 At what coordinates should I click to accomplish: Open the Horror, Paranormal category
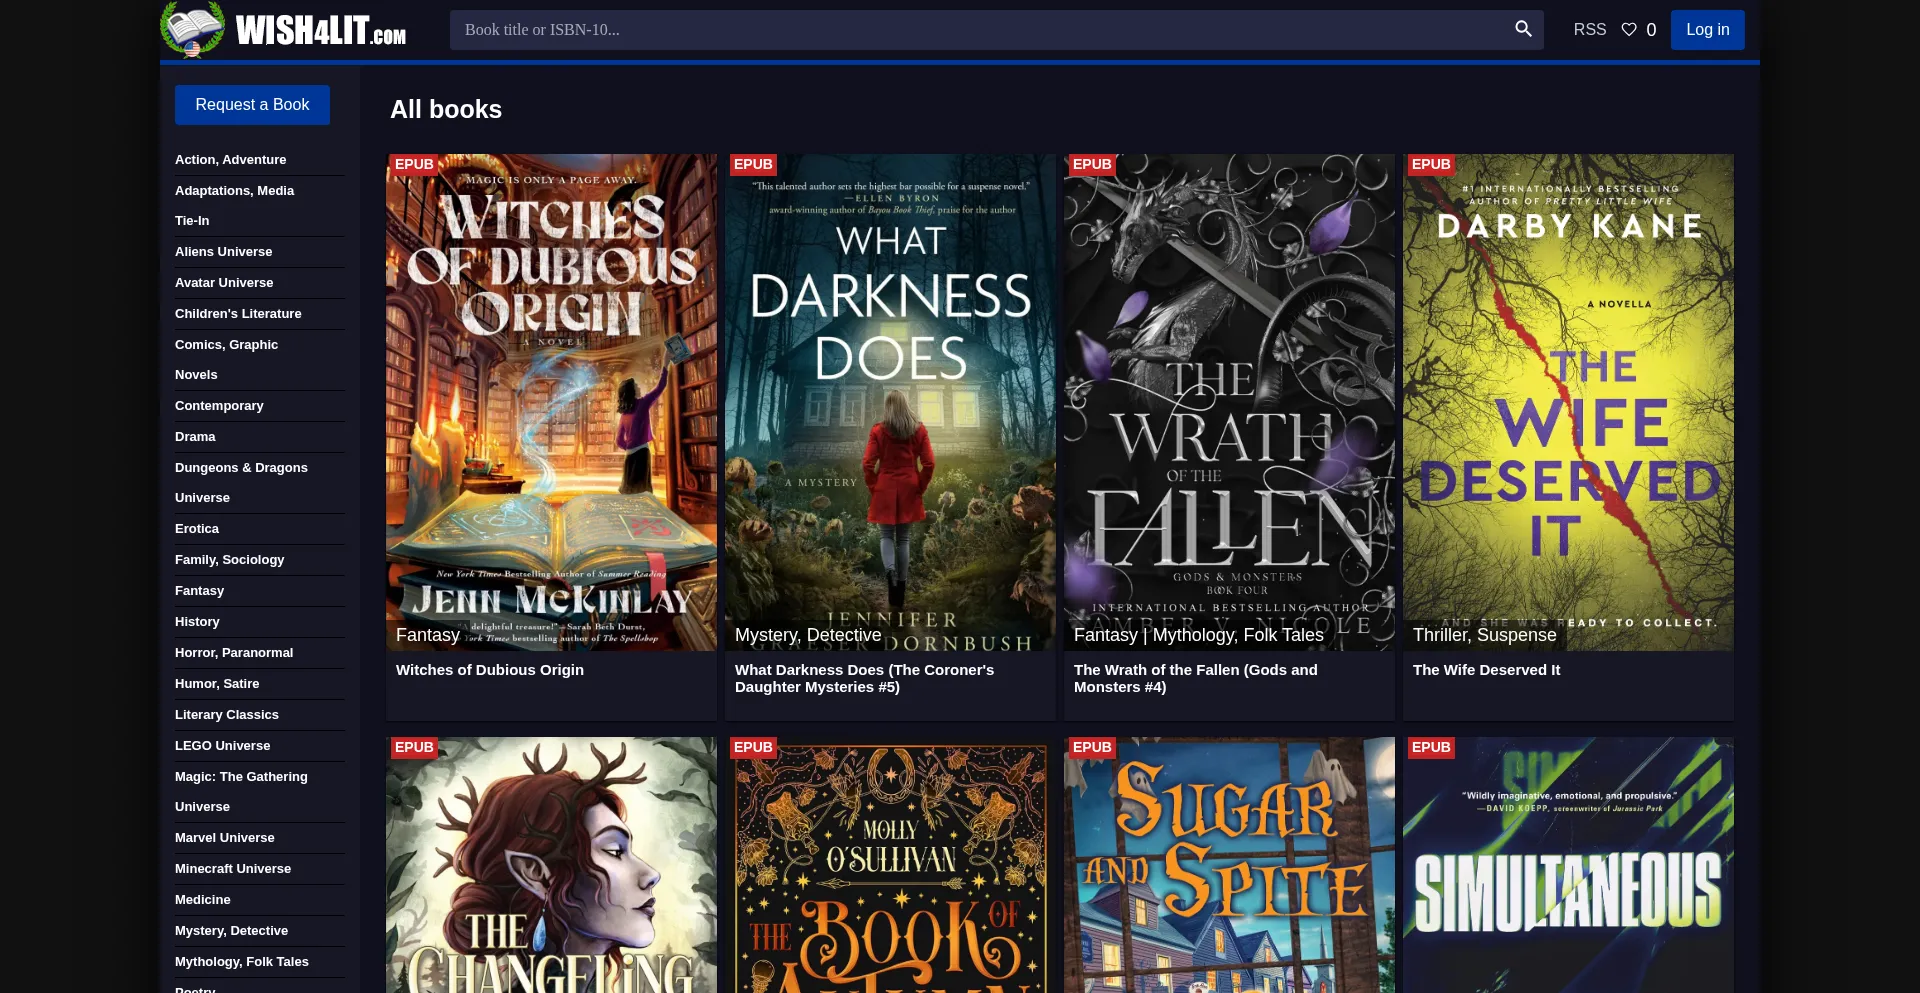234,653
